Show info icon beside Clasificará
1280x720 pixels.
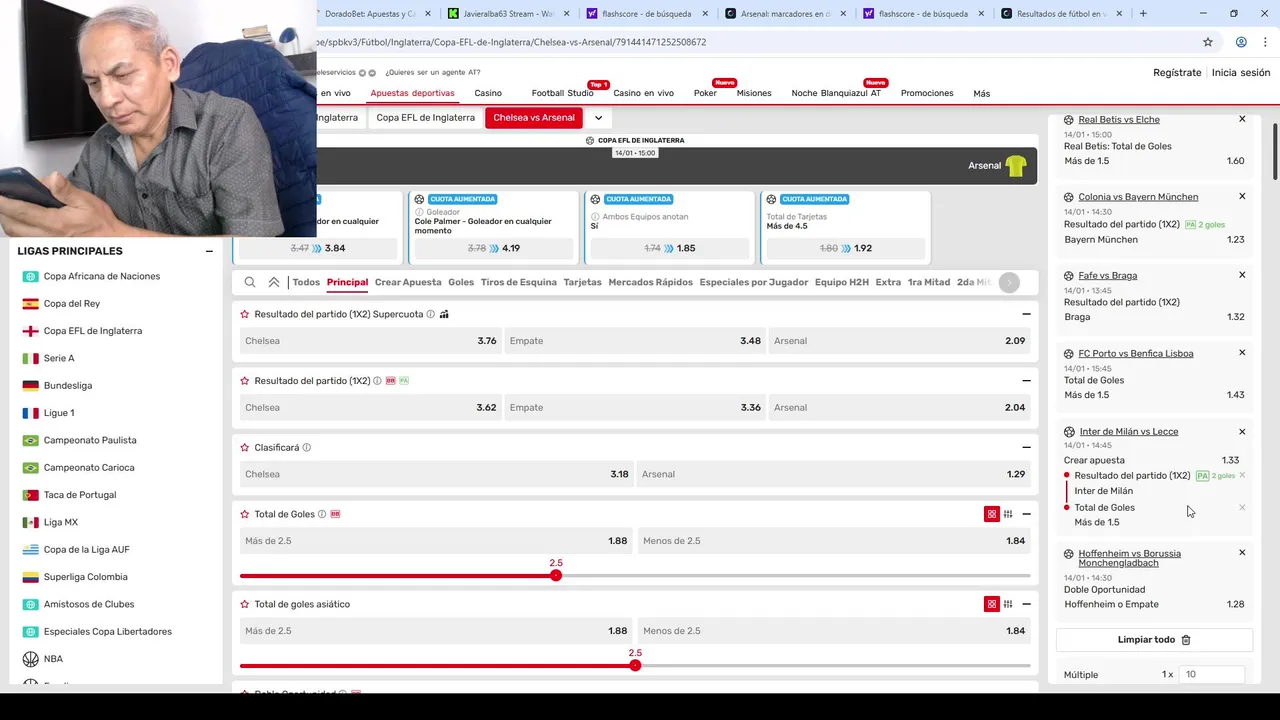tap(307, 448)
